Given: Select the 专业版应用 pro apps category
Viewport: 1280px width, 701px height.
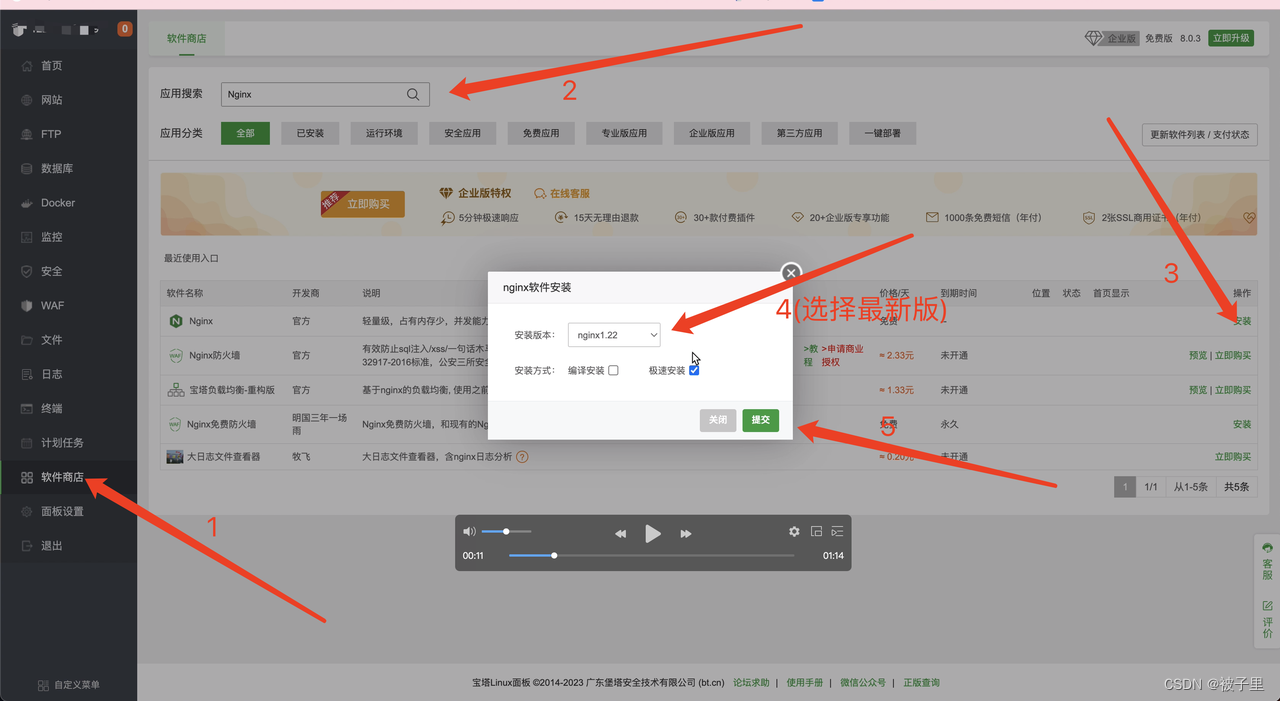Looking at the screenshot, I should pos(624,133).
